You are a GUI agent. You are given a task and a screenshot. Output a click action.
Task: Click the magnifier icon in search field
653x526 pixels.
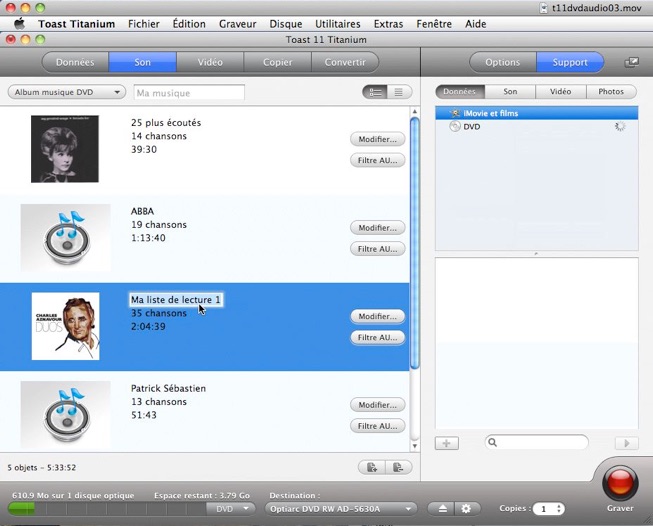(493, 442)
